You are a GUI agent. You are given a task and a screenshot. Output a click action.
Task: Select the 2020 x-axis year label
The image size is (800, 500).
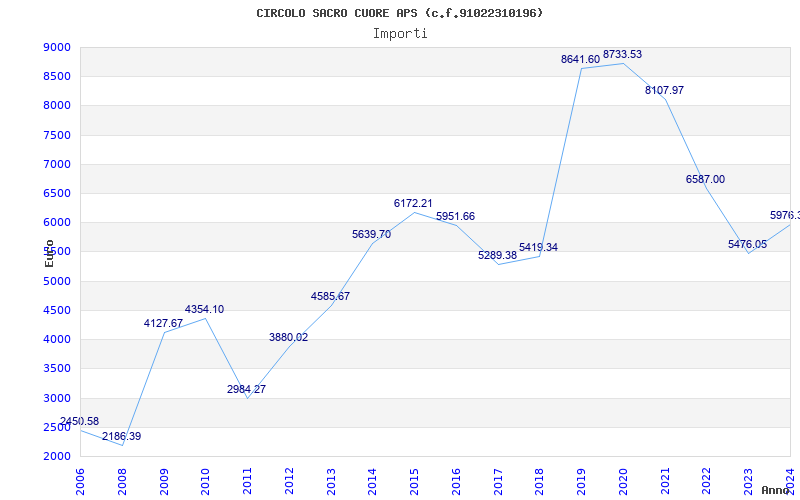click(623, 482)
